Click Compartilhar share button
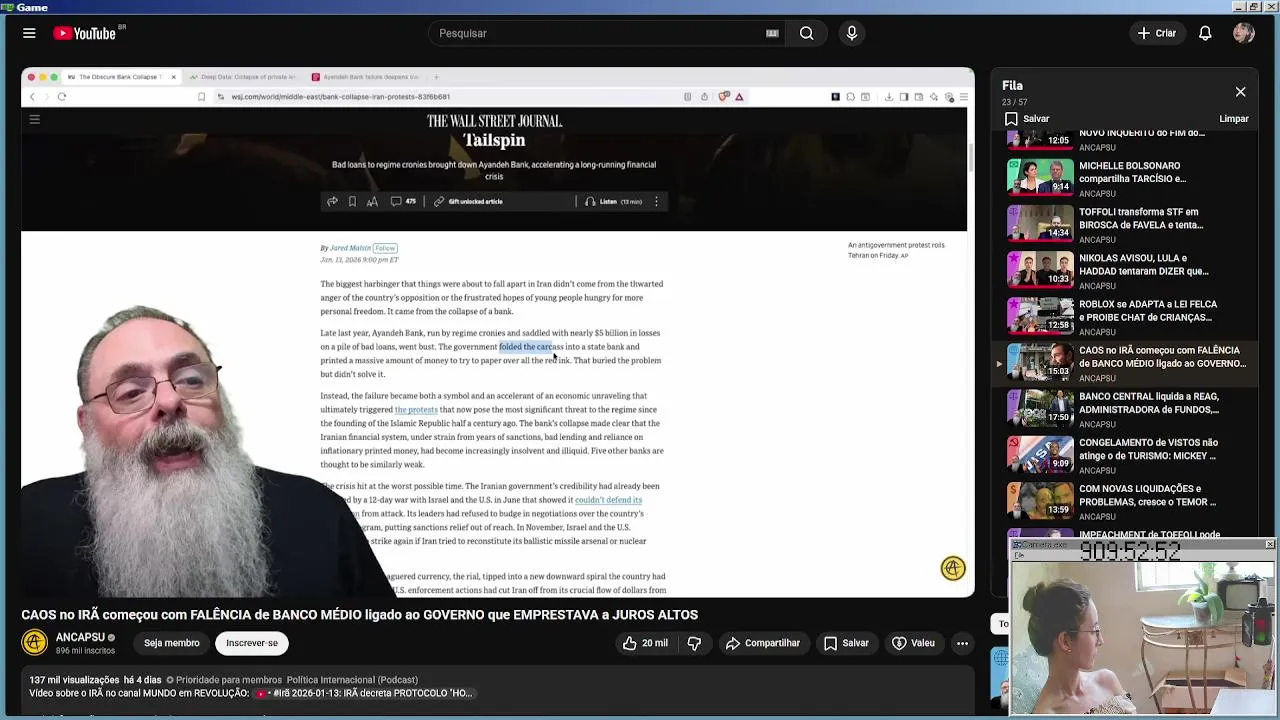This screenshot has height=720, width=1280. pyautogui.click(x=763, y=643)
